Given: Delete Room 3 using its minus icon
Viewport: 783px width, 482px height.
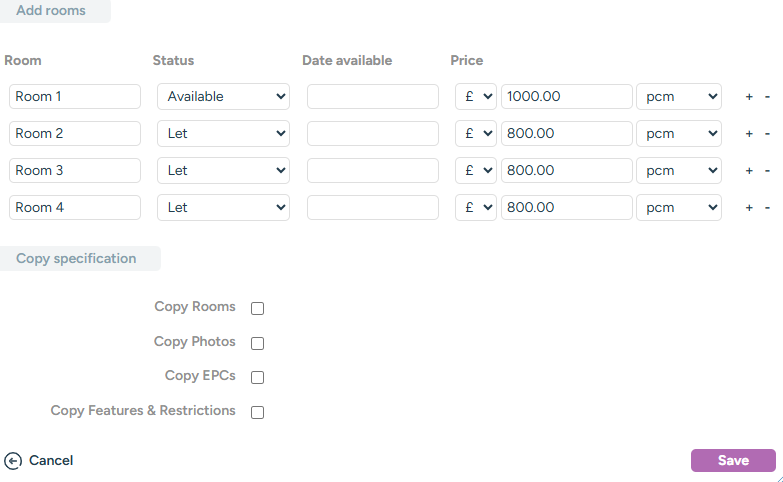Looking at the screenshot, I should 767,171.
